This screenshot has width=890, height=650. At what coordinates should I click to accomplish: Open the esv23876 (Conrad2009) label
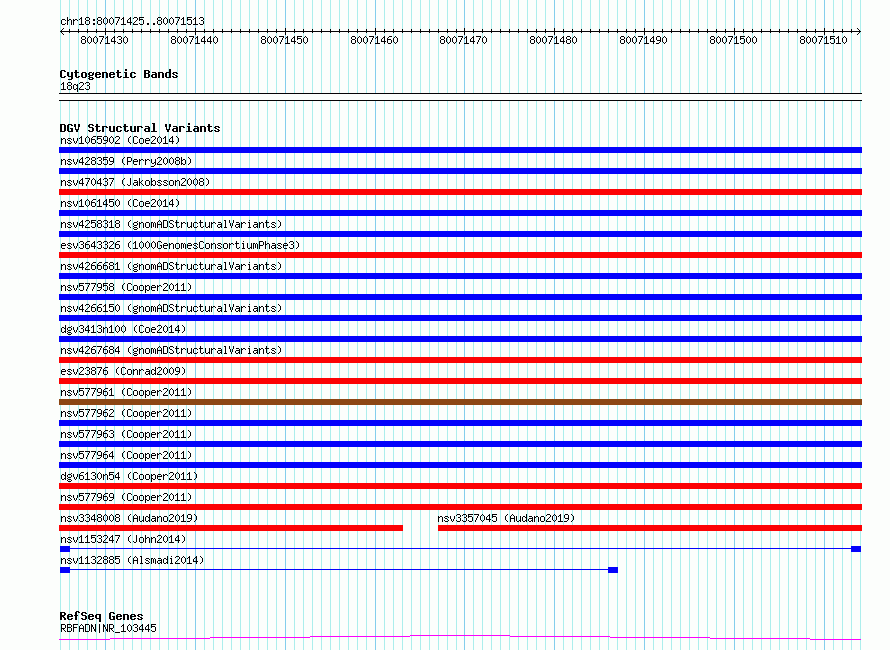[x=123, y=371]
